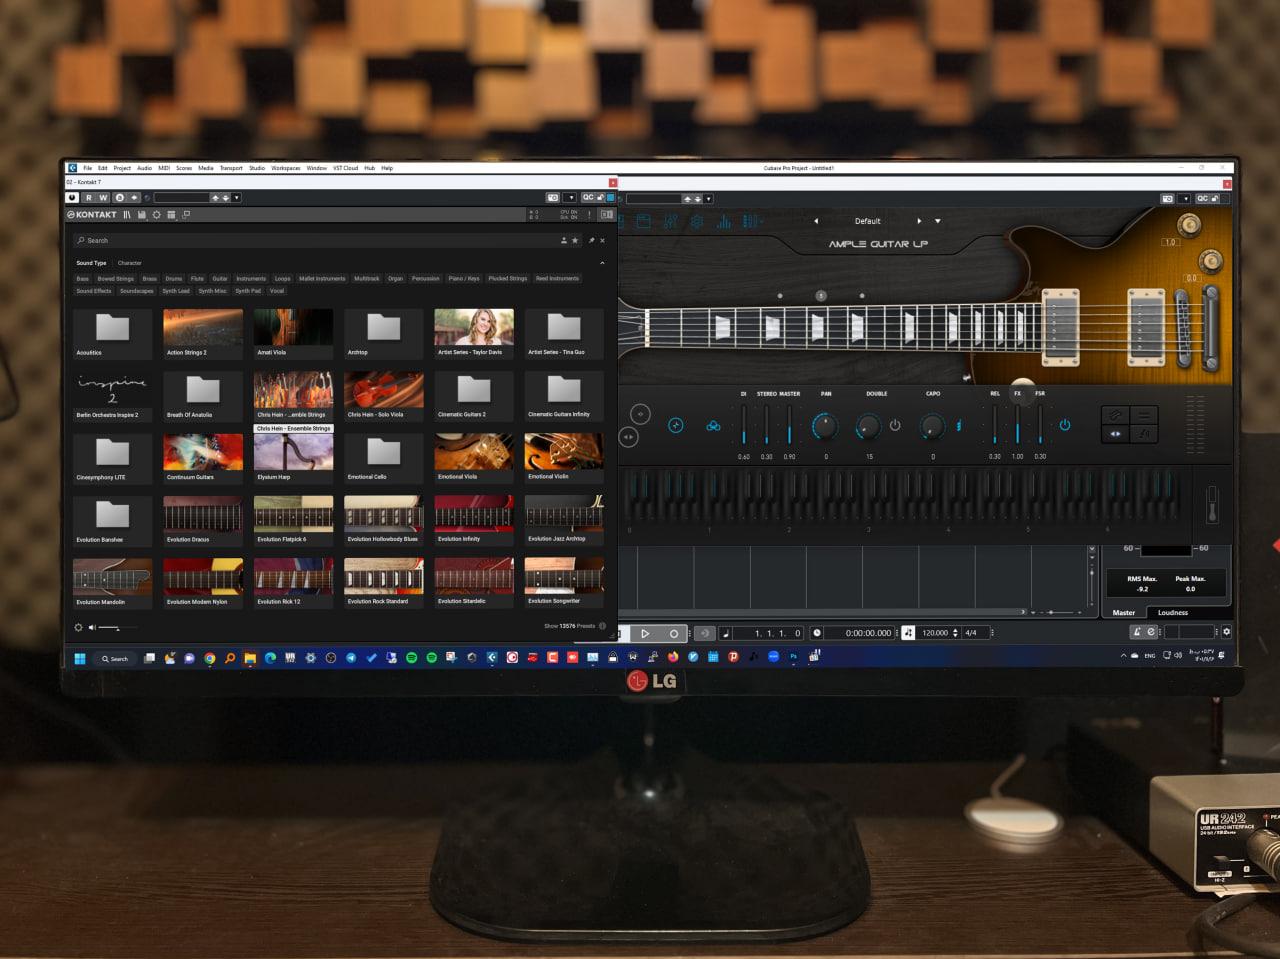Click the blue triple-circle icon
This screenshot has width=1280, height=959.
point(713,426)
